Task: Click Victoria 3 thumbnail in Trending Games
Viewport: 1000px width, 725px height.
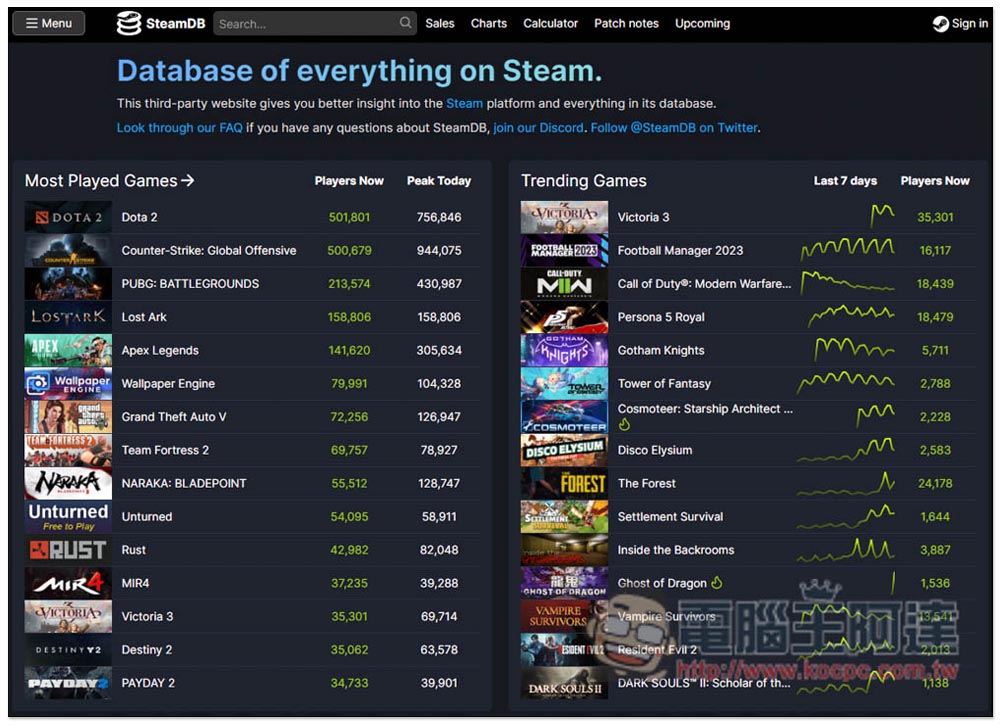Action: coord(564,217)
